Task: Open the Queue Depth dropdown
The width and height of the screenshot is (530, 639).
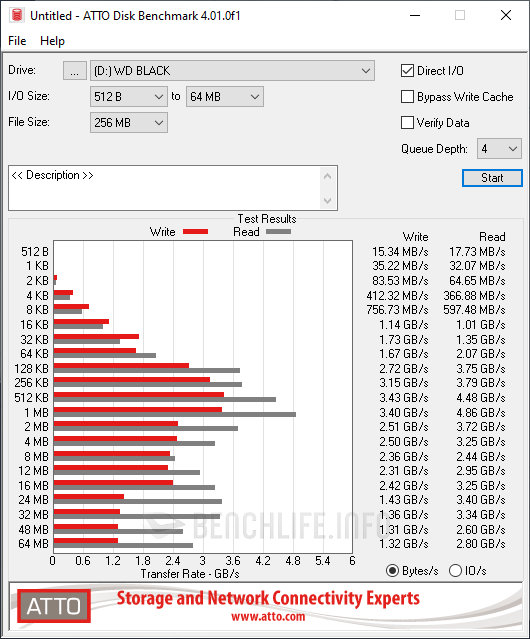Action: click(499, 149)
